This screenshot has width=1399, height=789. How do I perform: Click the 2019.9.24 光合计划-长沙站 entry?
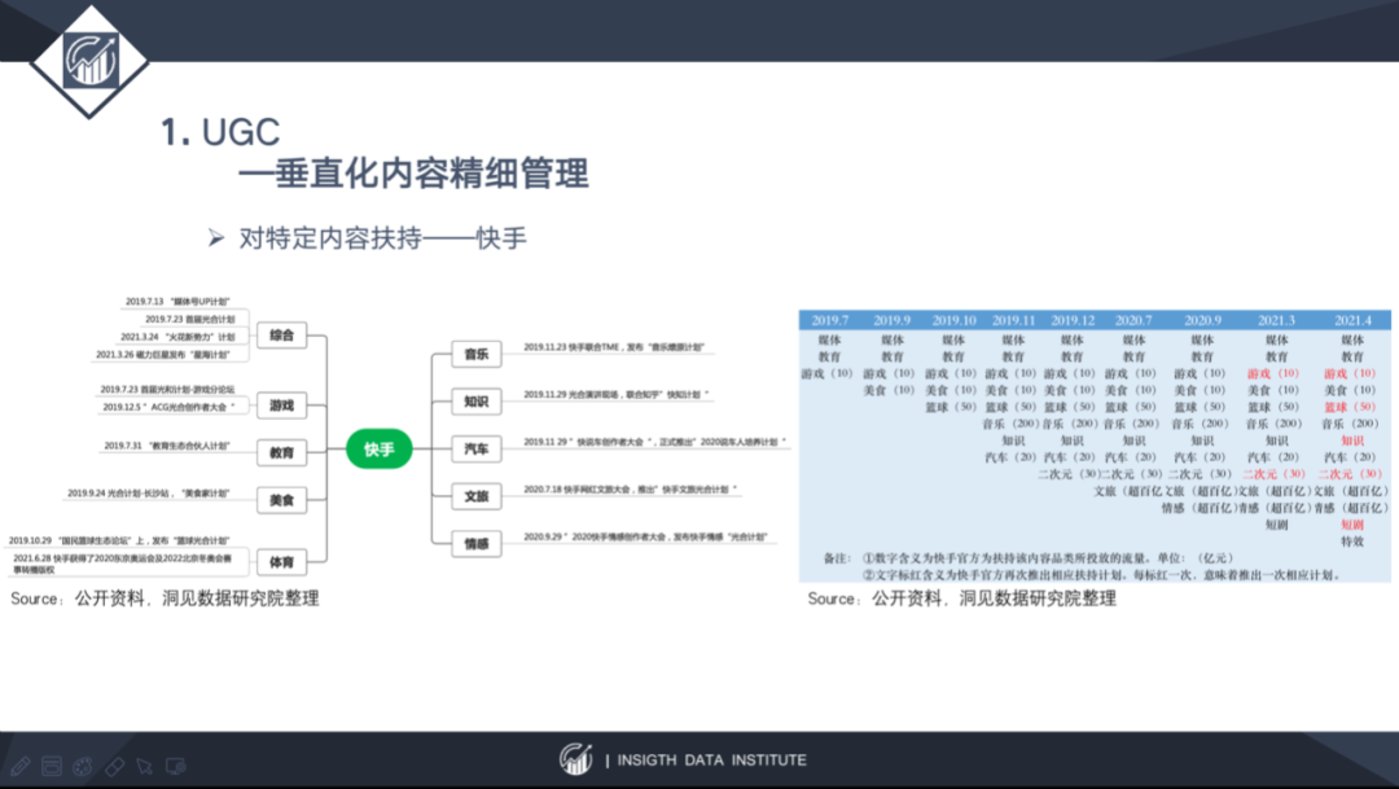coord(149,493)
